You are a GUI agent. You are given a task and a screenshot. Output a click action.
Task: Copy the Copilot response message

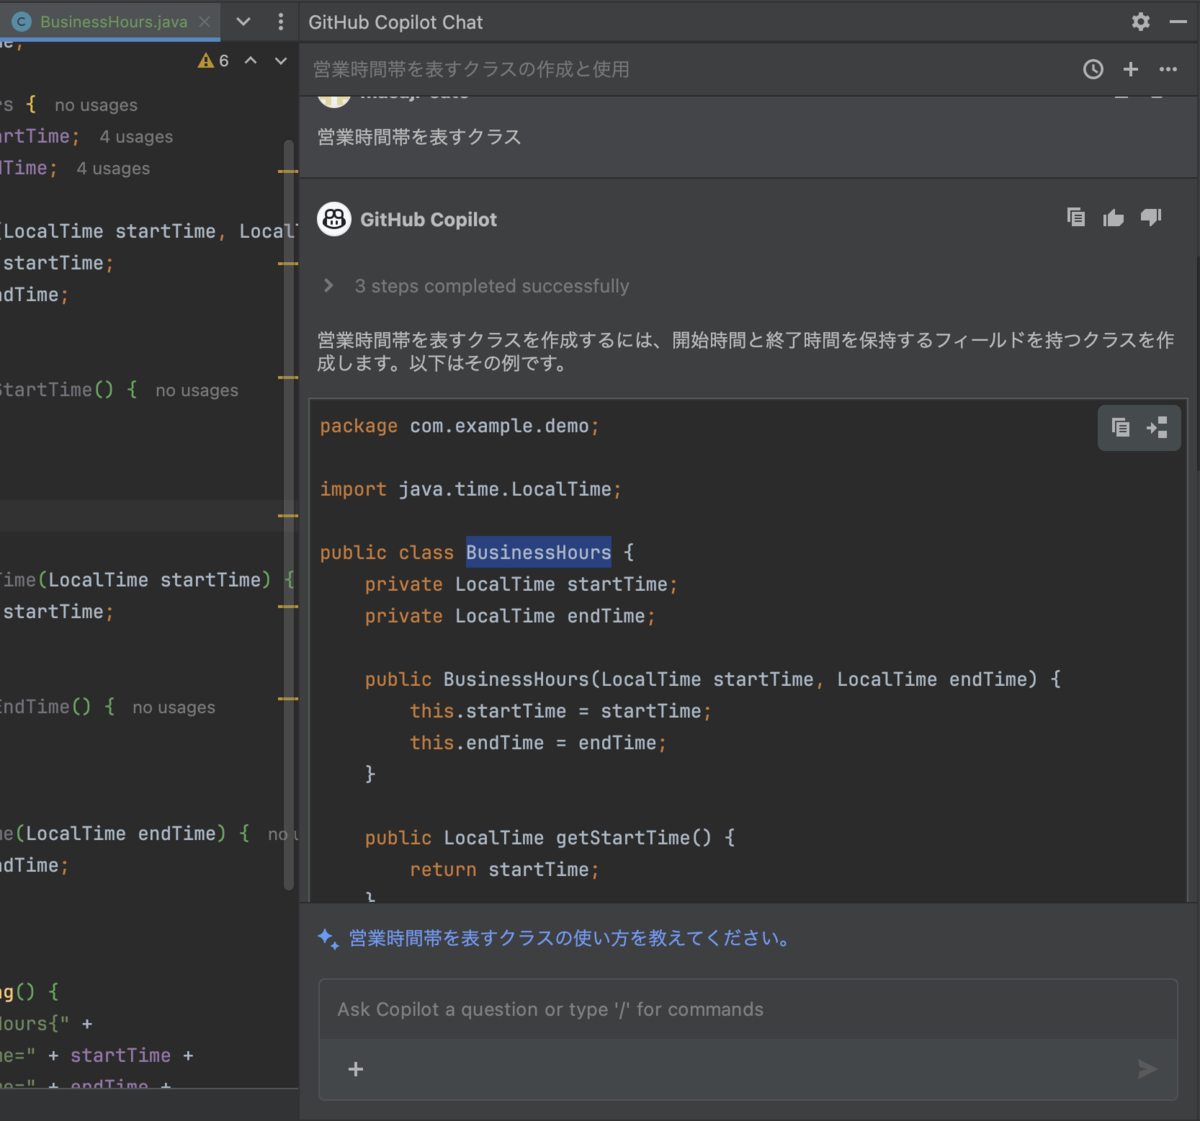pyautogui.click(x=1076, y=217)
